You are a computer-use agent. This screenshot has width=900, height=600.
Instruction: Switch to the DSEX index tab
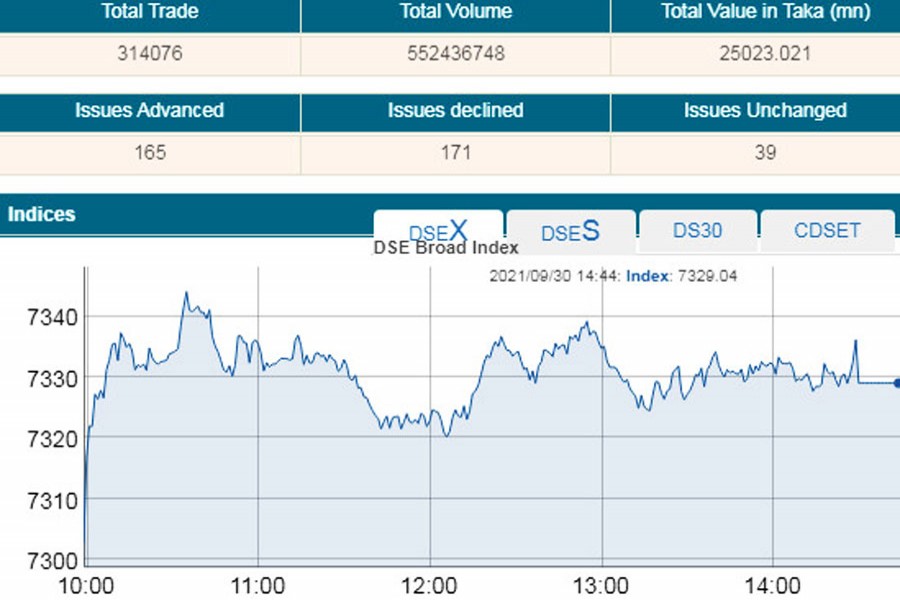438,231
